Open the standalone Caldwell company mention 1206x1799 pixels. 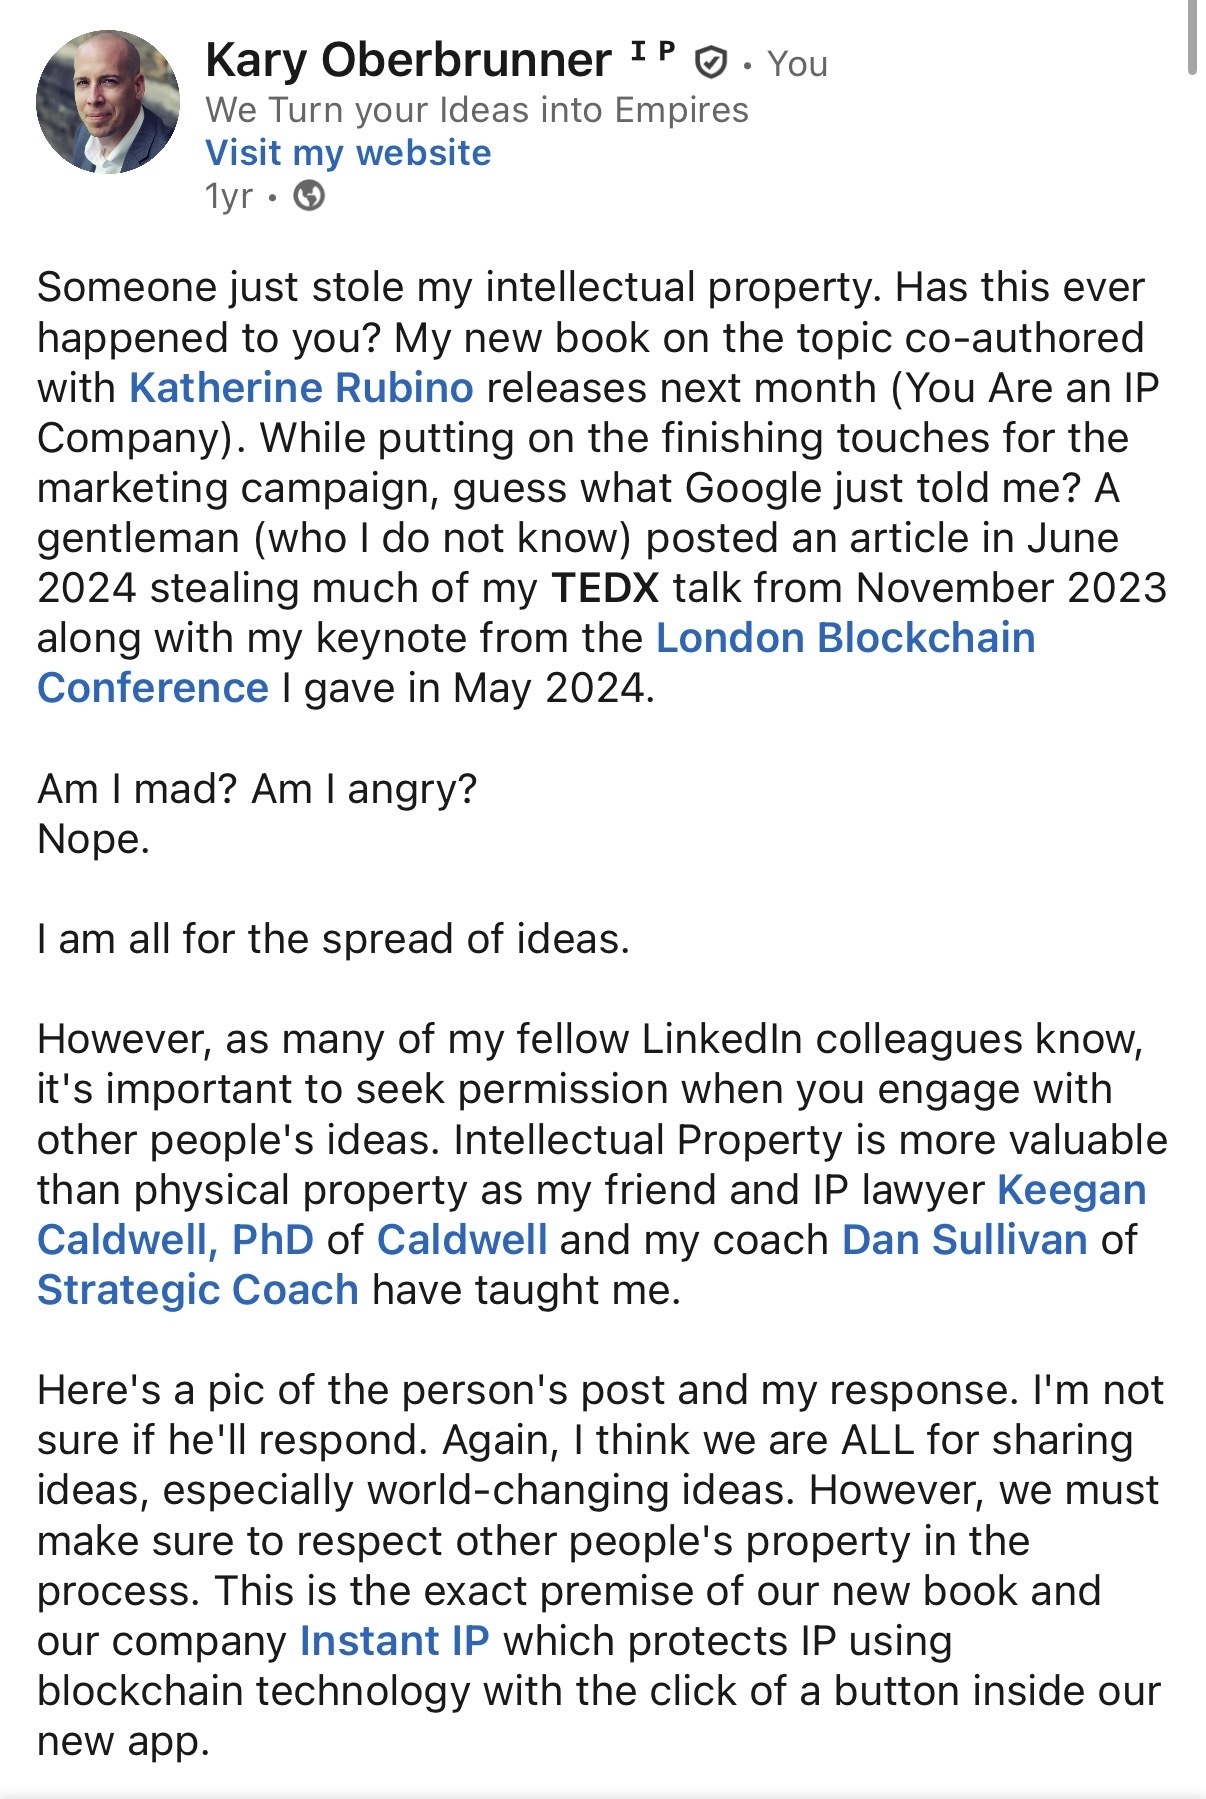click(462, 1240)
